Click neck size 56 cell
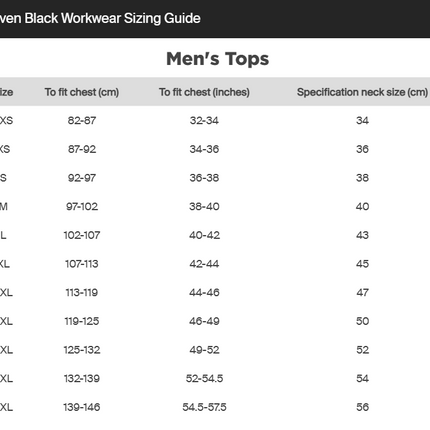430x430 pixels. pos(362,407)
